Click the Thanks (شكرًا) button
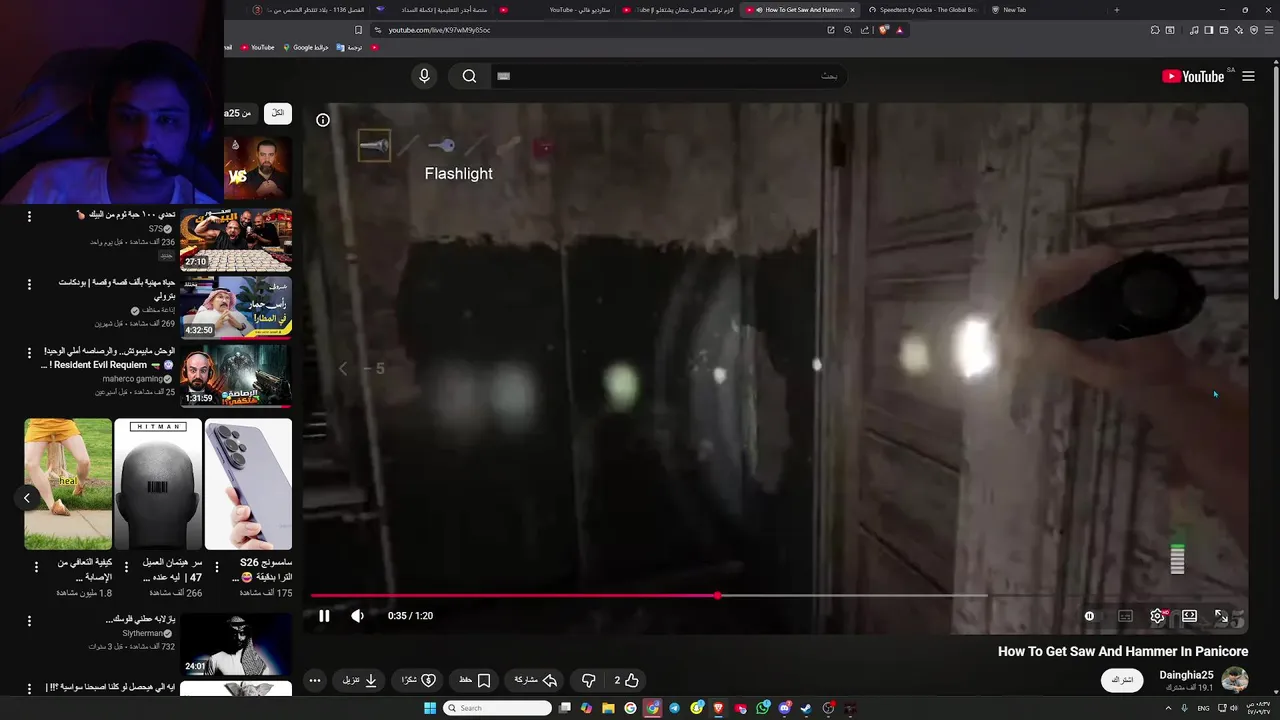The image size is (1280, 720). (418, 680)
